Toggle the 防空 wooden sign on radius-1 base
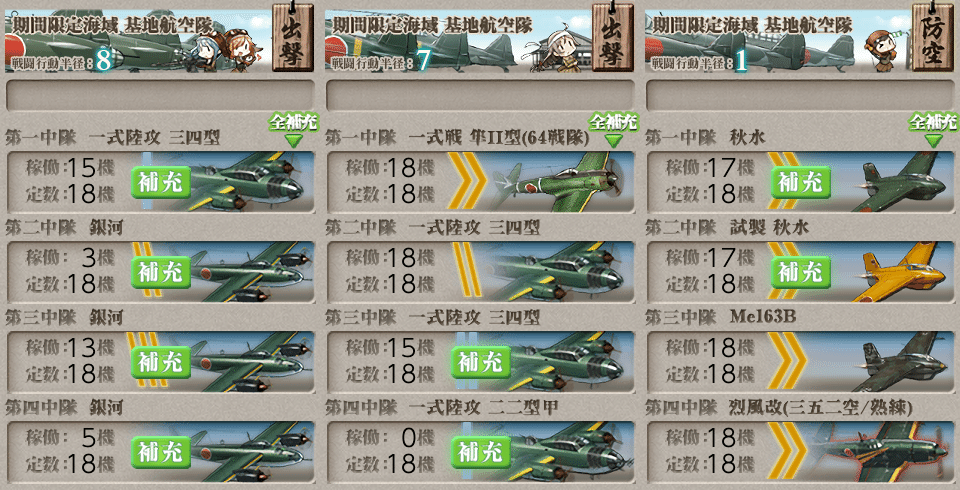 click(932, 37)
